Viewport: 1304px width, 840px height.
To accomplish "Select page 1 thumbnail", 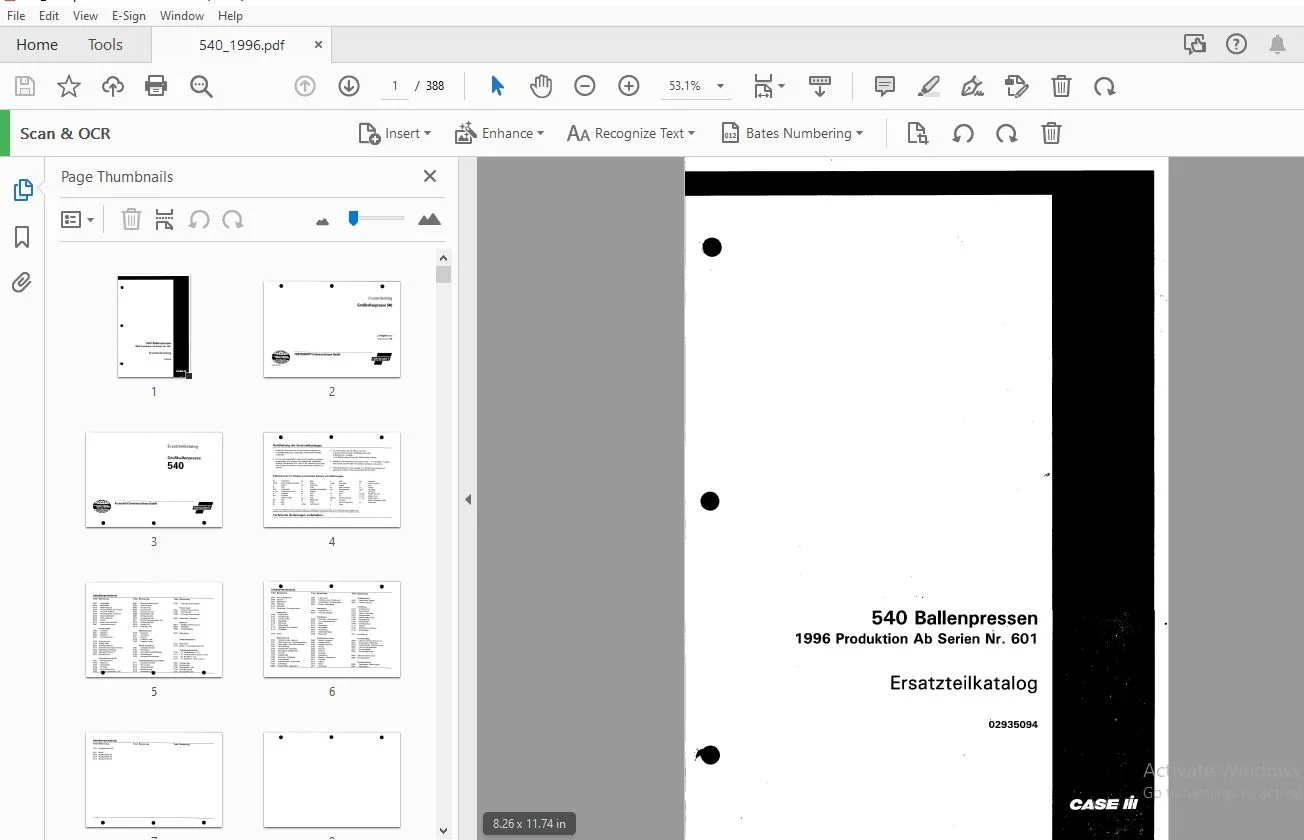I will click(x=154, y=327).
